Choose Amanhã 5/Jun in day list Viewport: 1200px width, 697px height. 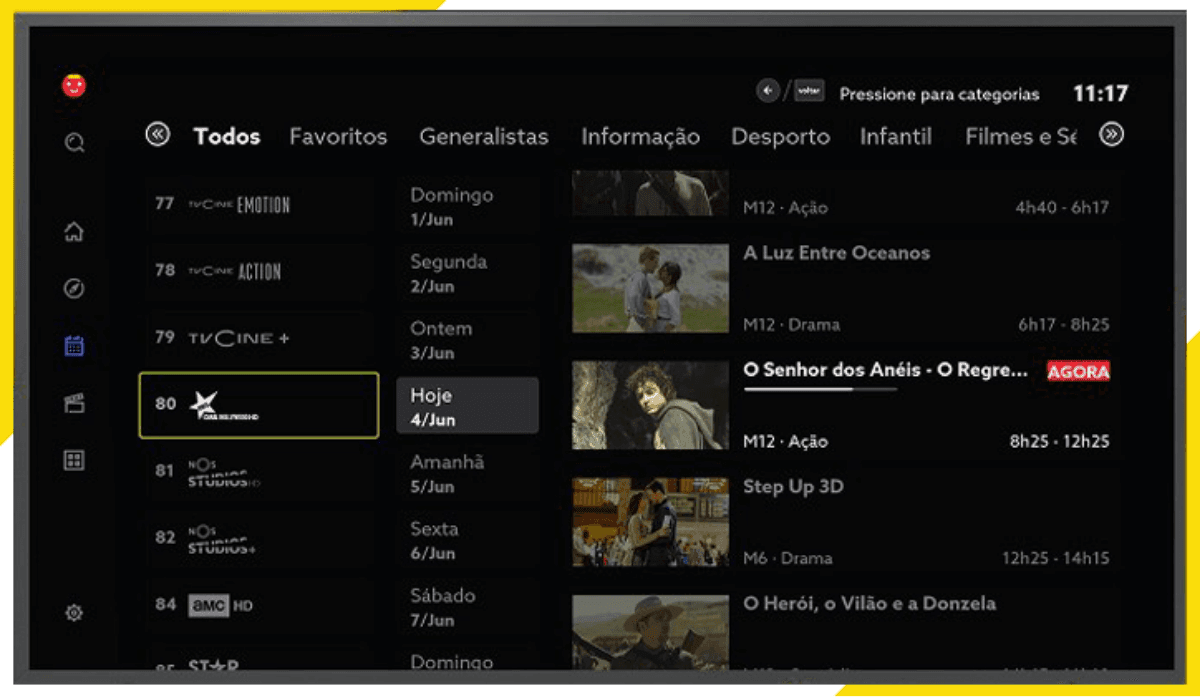tap(467, 473)
